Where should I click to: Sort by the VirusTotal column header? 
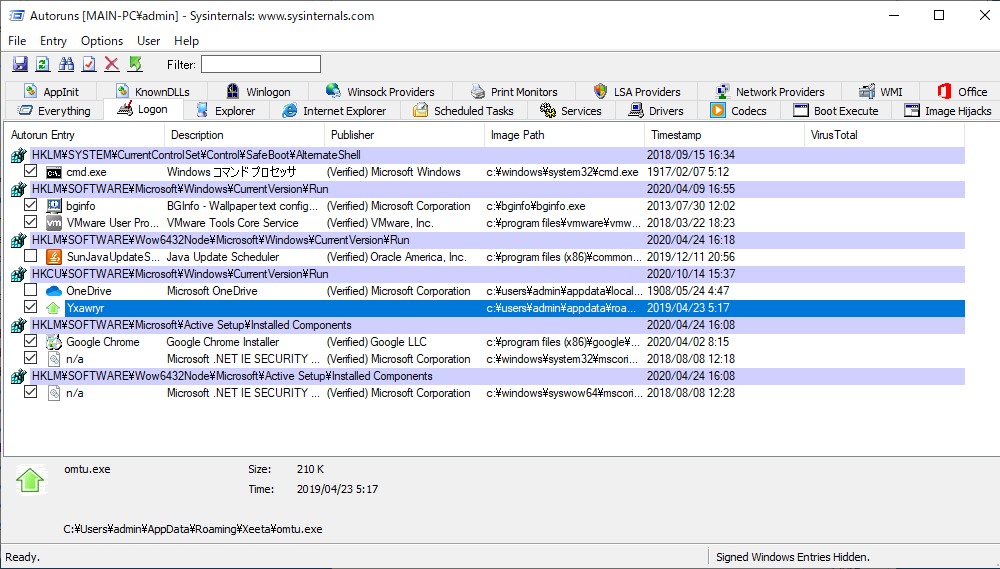click(x=885, y=135)
